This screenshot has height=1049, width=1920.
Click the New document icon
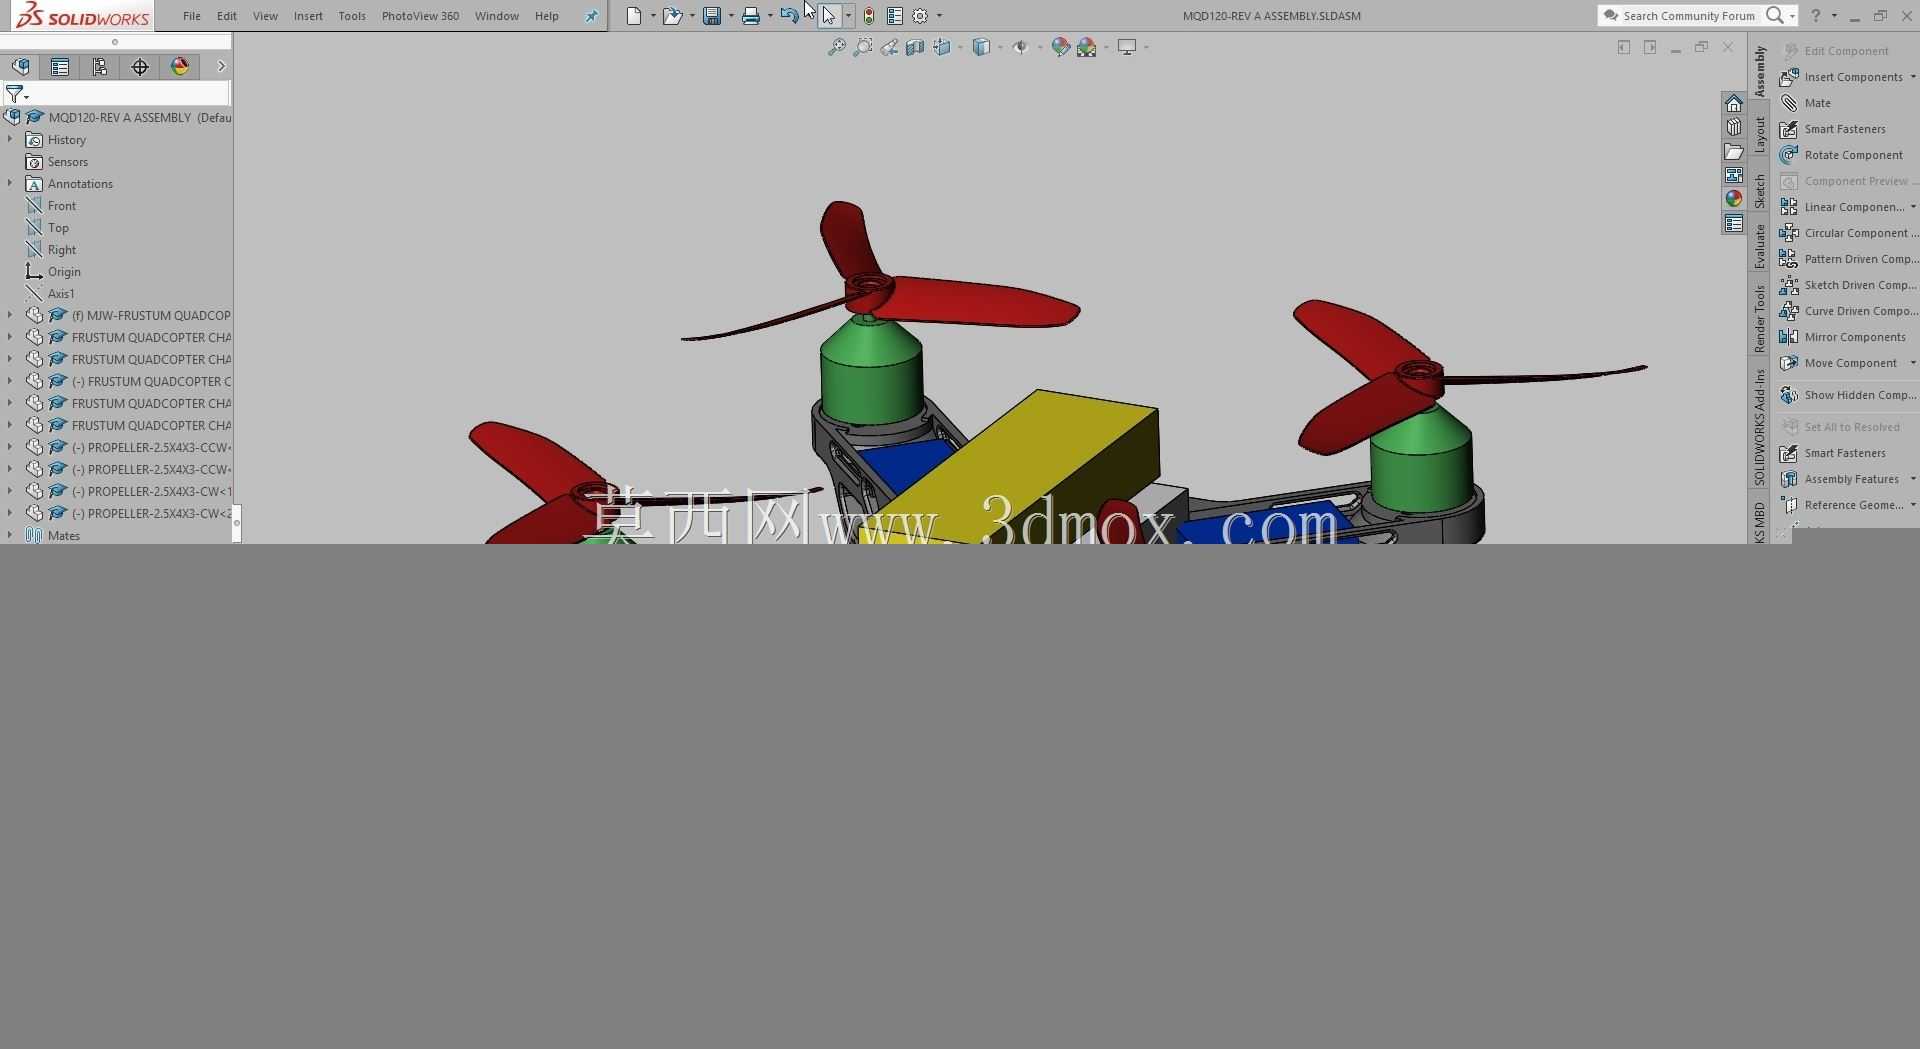(x=634, y=16)
